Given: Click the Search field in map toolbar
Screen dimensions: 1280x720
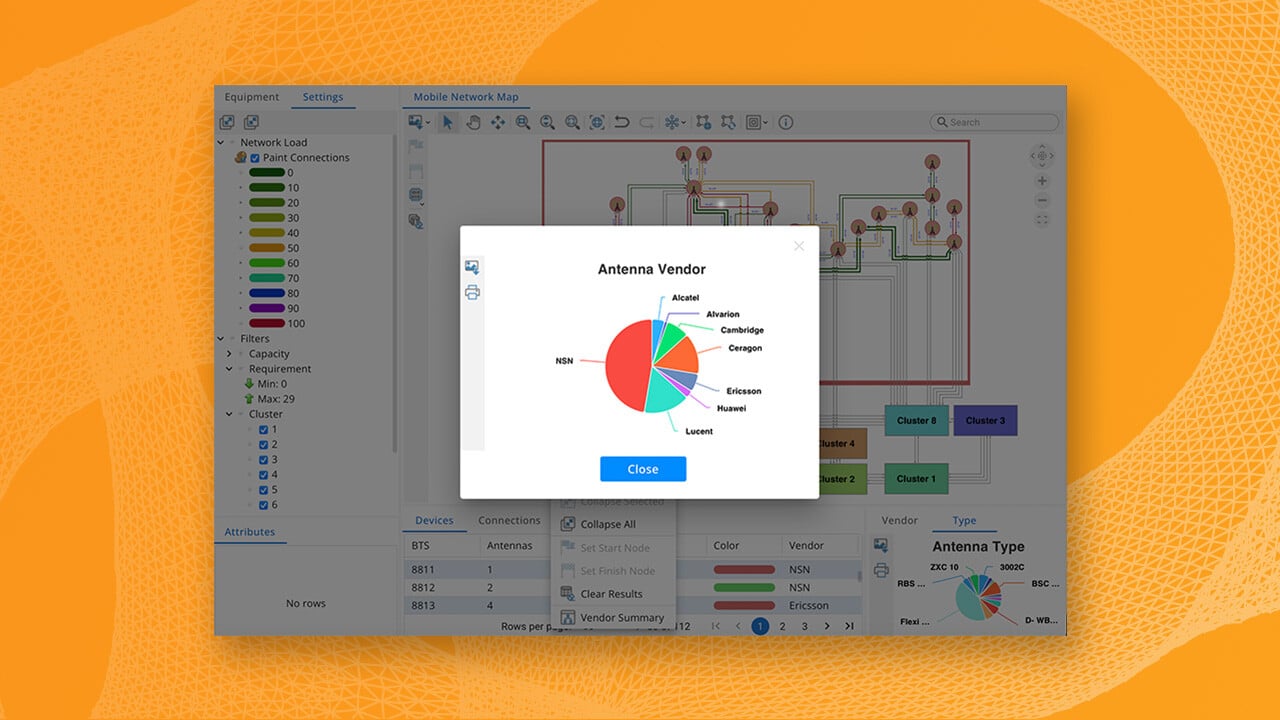Looking at the screenshot, I should click(994, 122).
